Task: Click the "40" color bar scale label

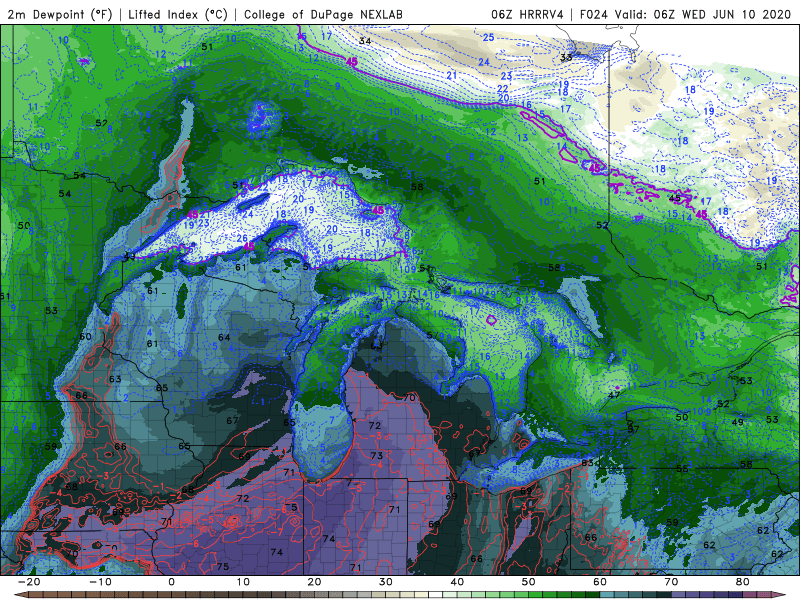Action: pos(457,582)
